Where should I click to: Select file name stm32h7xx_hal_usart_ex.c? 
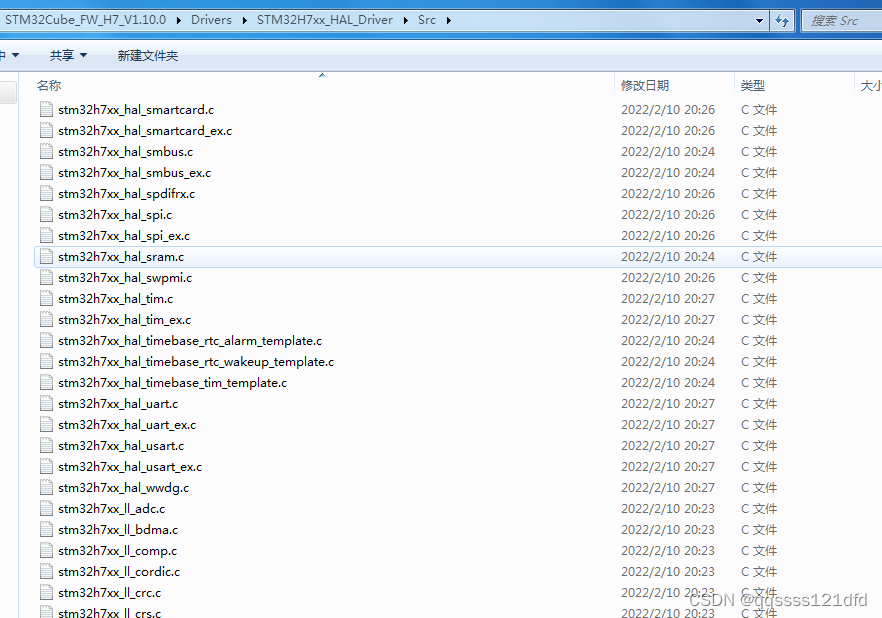tap(130, 467)
